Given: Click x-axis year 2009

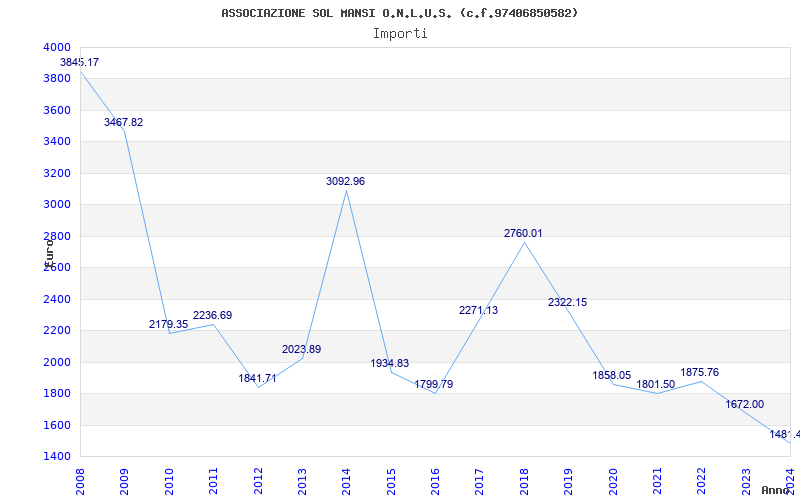Looking at the screenshot, I should coord(124,482).
